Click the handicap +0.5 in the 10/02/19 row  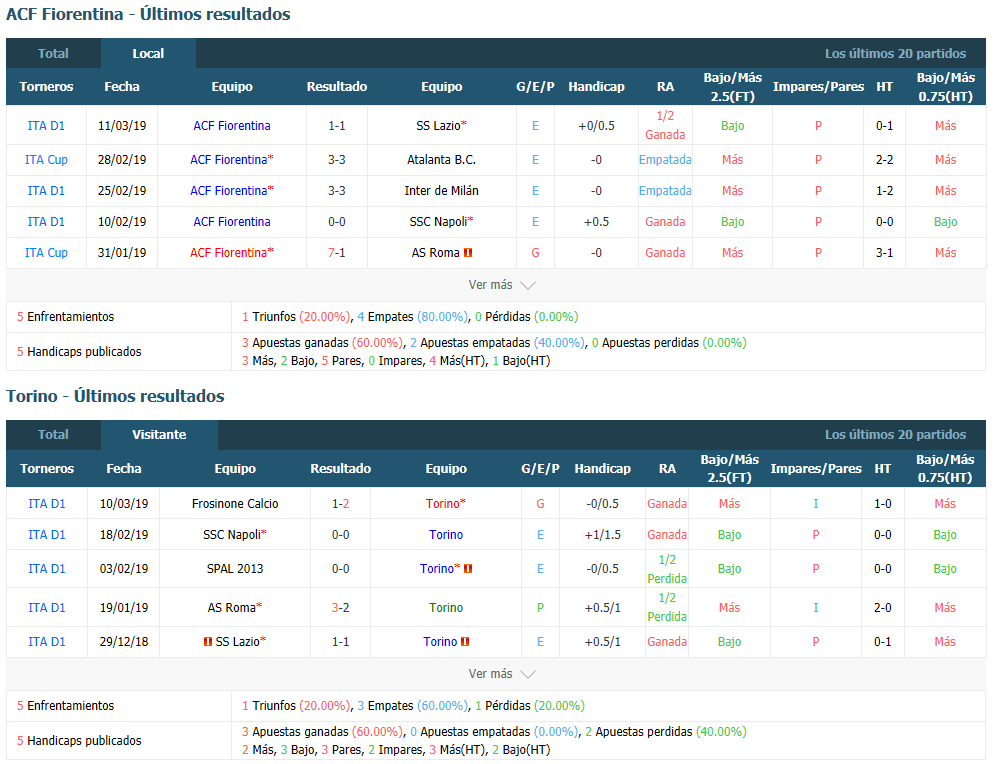(596, 222)
